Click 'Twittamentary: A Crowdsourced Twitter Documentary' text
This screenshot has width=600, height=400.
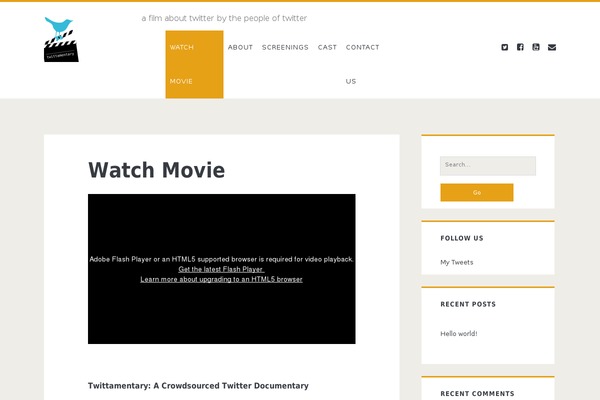click(198, 386)
